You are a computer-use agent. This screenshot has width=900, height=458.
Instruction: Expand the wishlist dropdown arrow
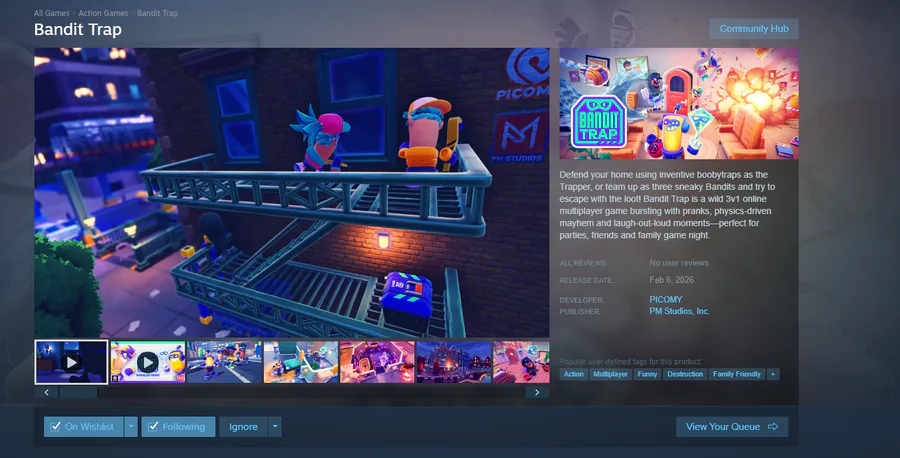[x=131, y=426]
